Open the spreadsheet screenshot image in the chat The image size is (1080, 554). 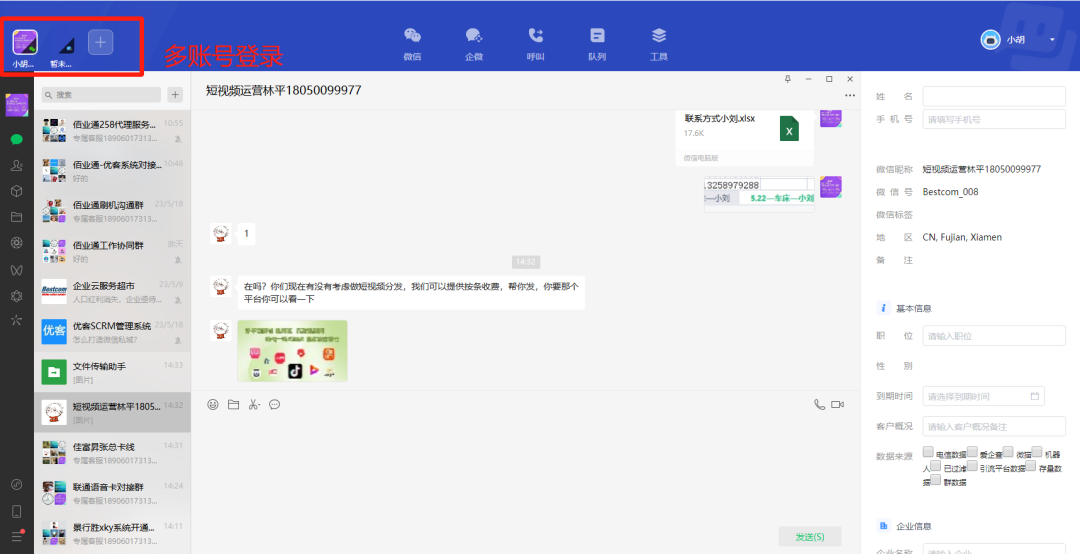759,194
